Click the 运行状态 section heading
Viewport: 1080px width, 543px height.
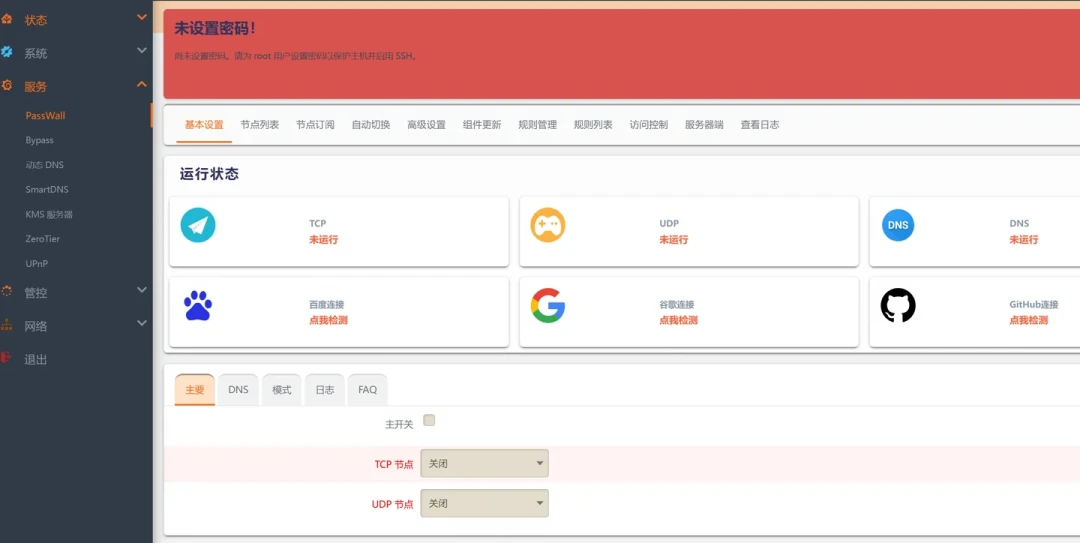209,174
